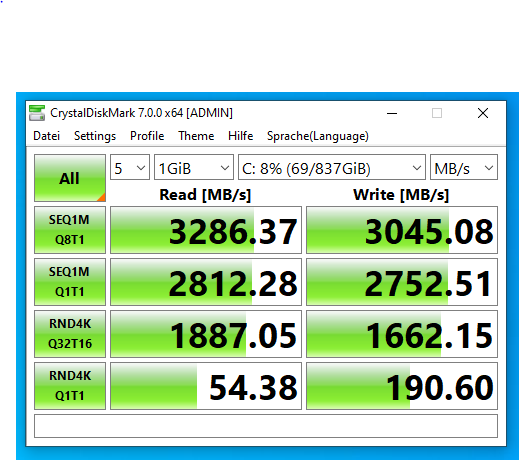Click the empty comment field at bottom
The height and width of the screenshot is (460, 519).
coord(266,426)
